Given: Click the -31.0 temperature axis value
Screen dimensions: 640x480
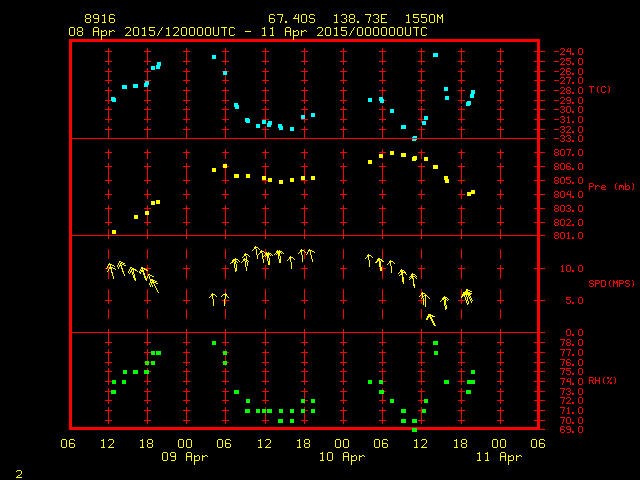Looking at the screenshot, I should [x=568, y=120].
